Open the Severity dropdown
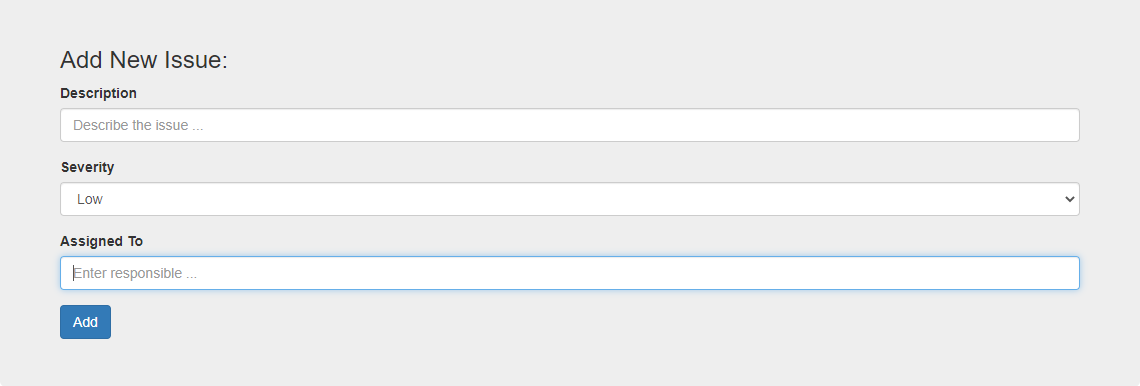Image resolution: width=1140 pixels, height=386 pixels. pos(569,199)
